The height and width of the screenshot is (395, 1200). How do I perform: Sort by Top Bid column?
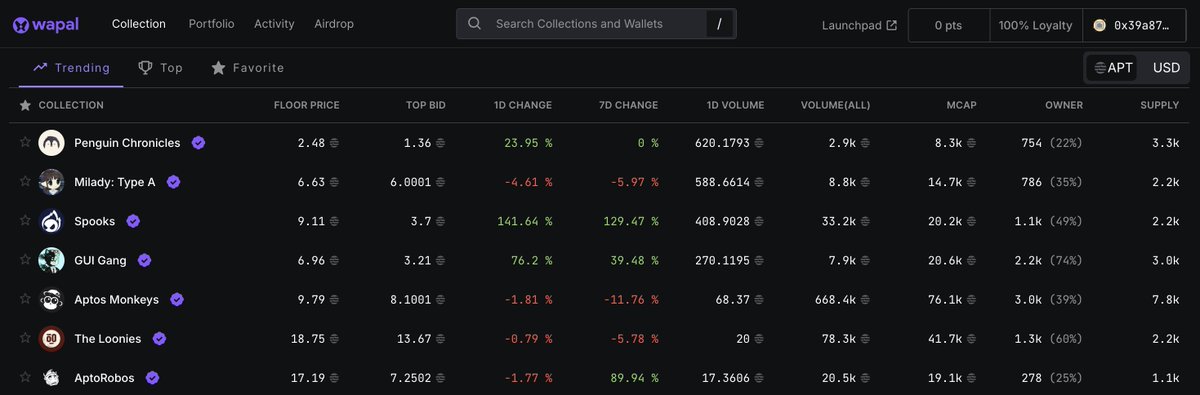(425, 105)
